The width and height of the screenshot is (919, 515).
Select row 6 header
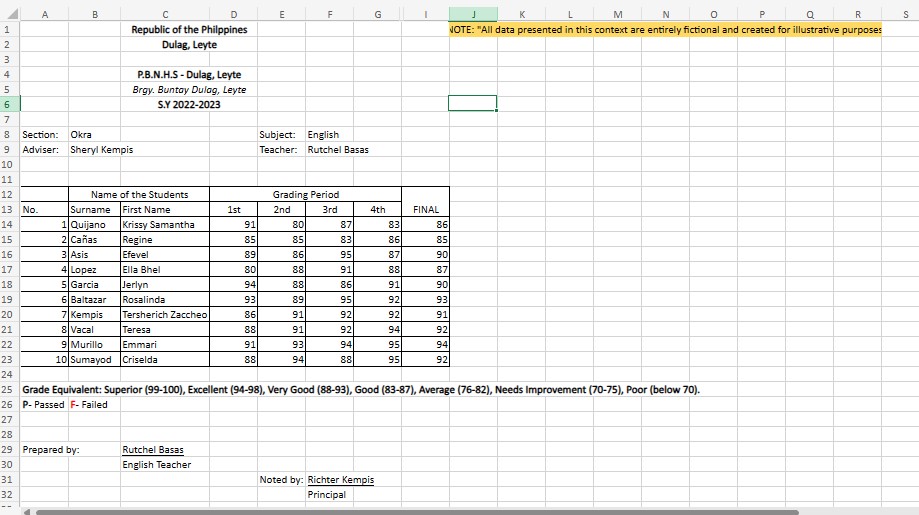tap(7, 104)
